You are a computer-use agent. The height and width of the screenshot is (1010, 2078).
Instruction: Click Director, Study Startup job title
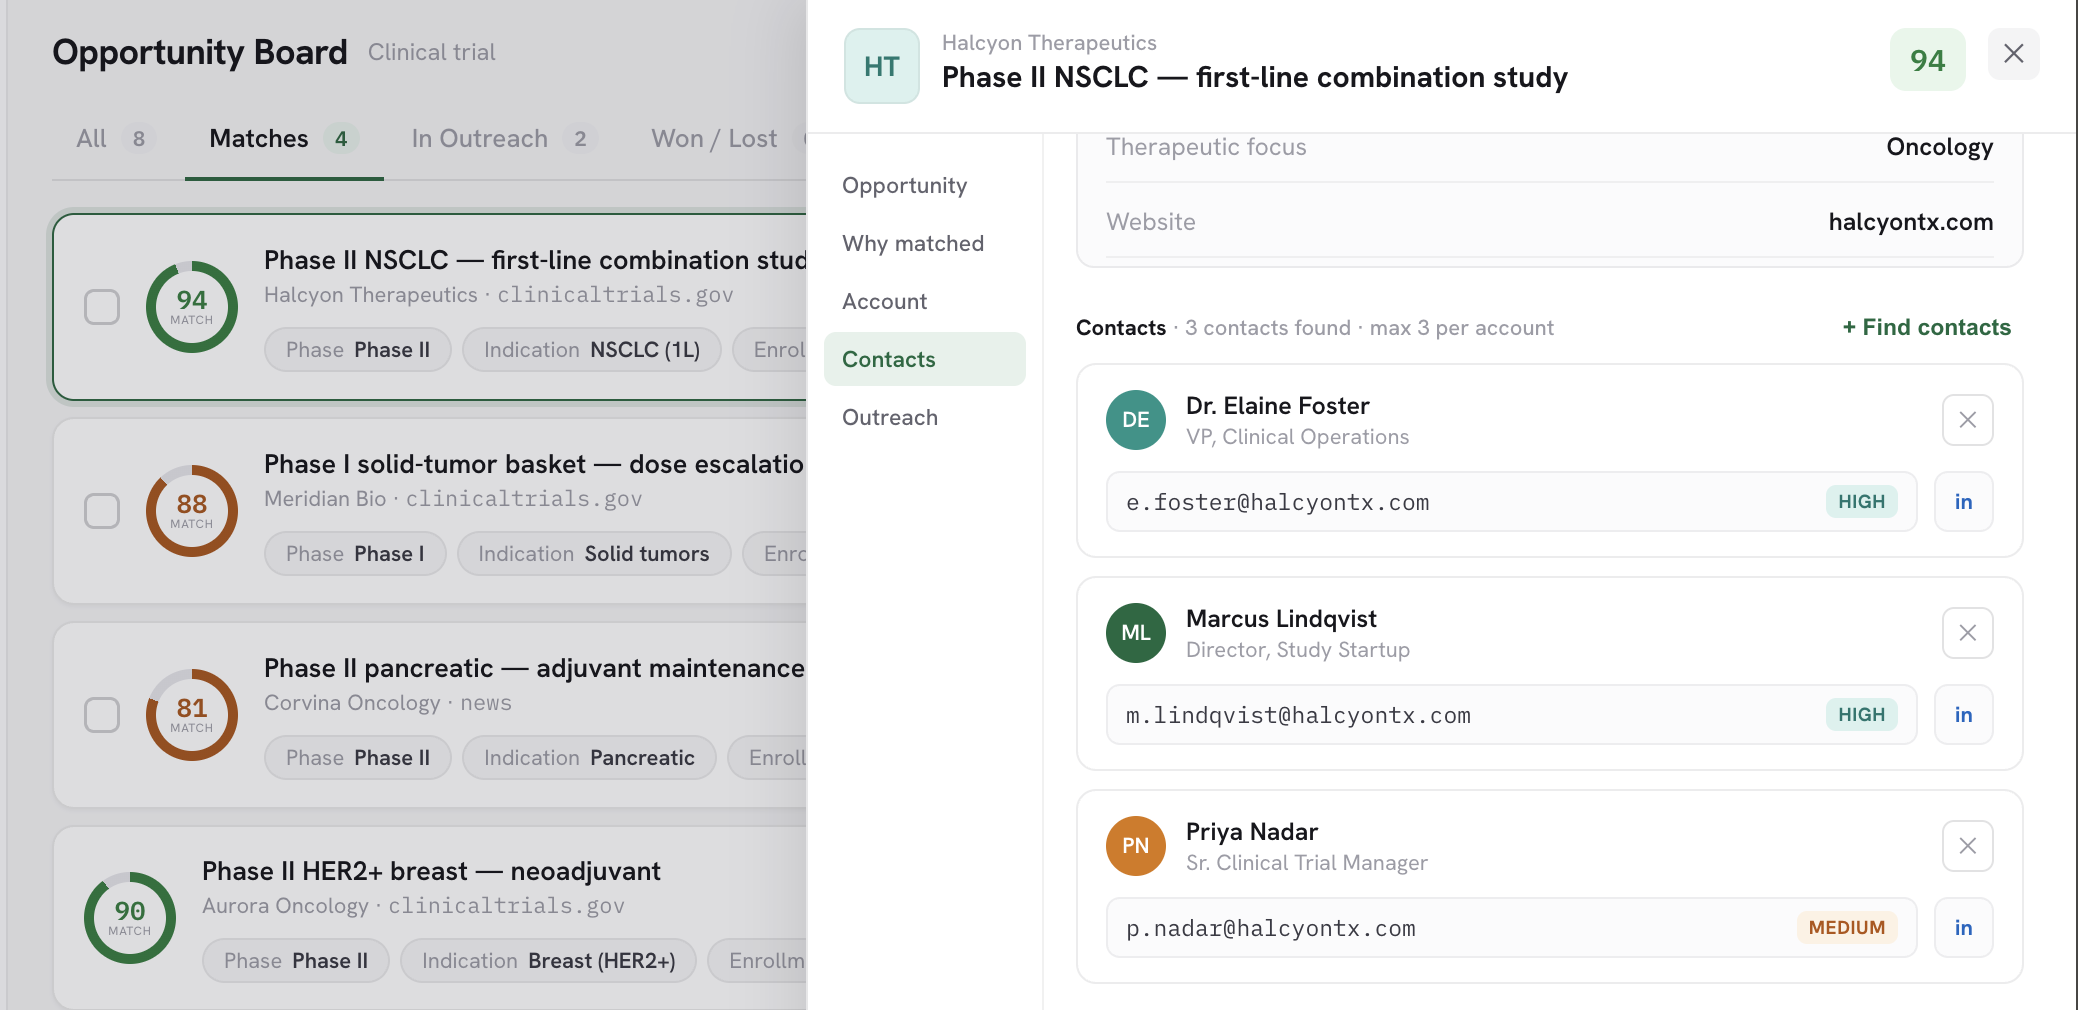click(x=1298, y=650)
